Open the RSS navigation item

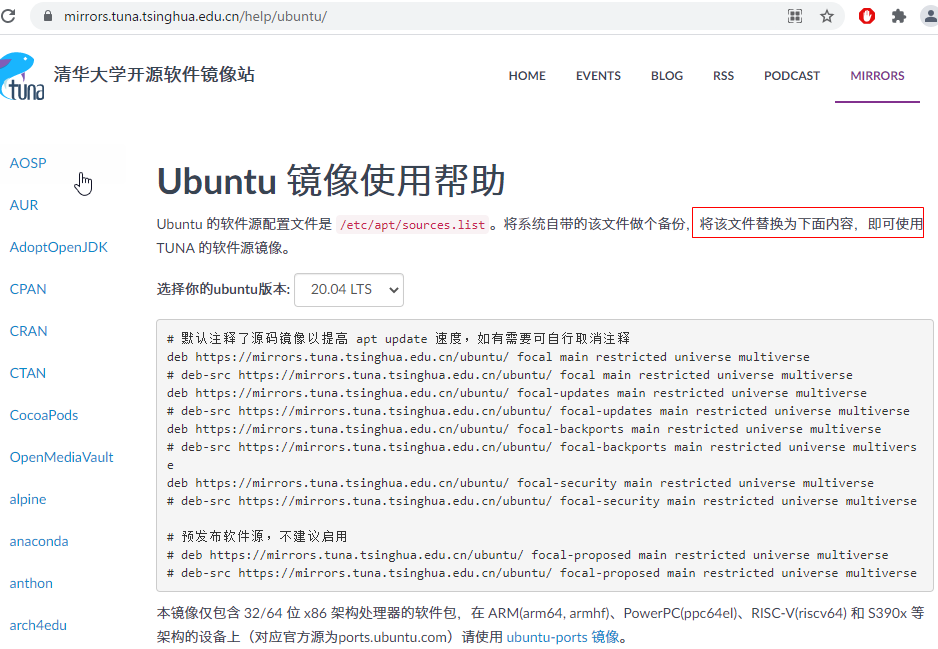[723, 76]
